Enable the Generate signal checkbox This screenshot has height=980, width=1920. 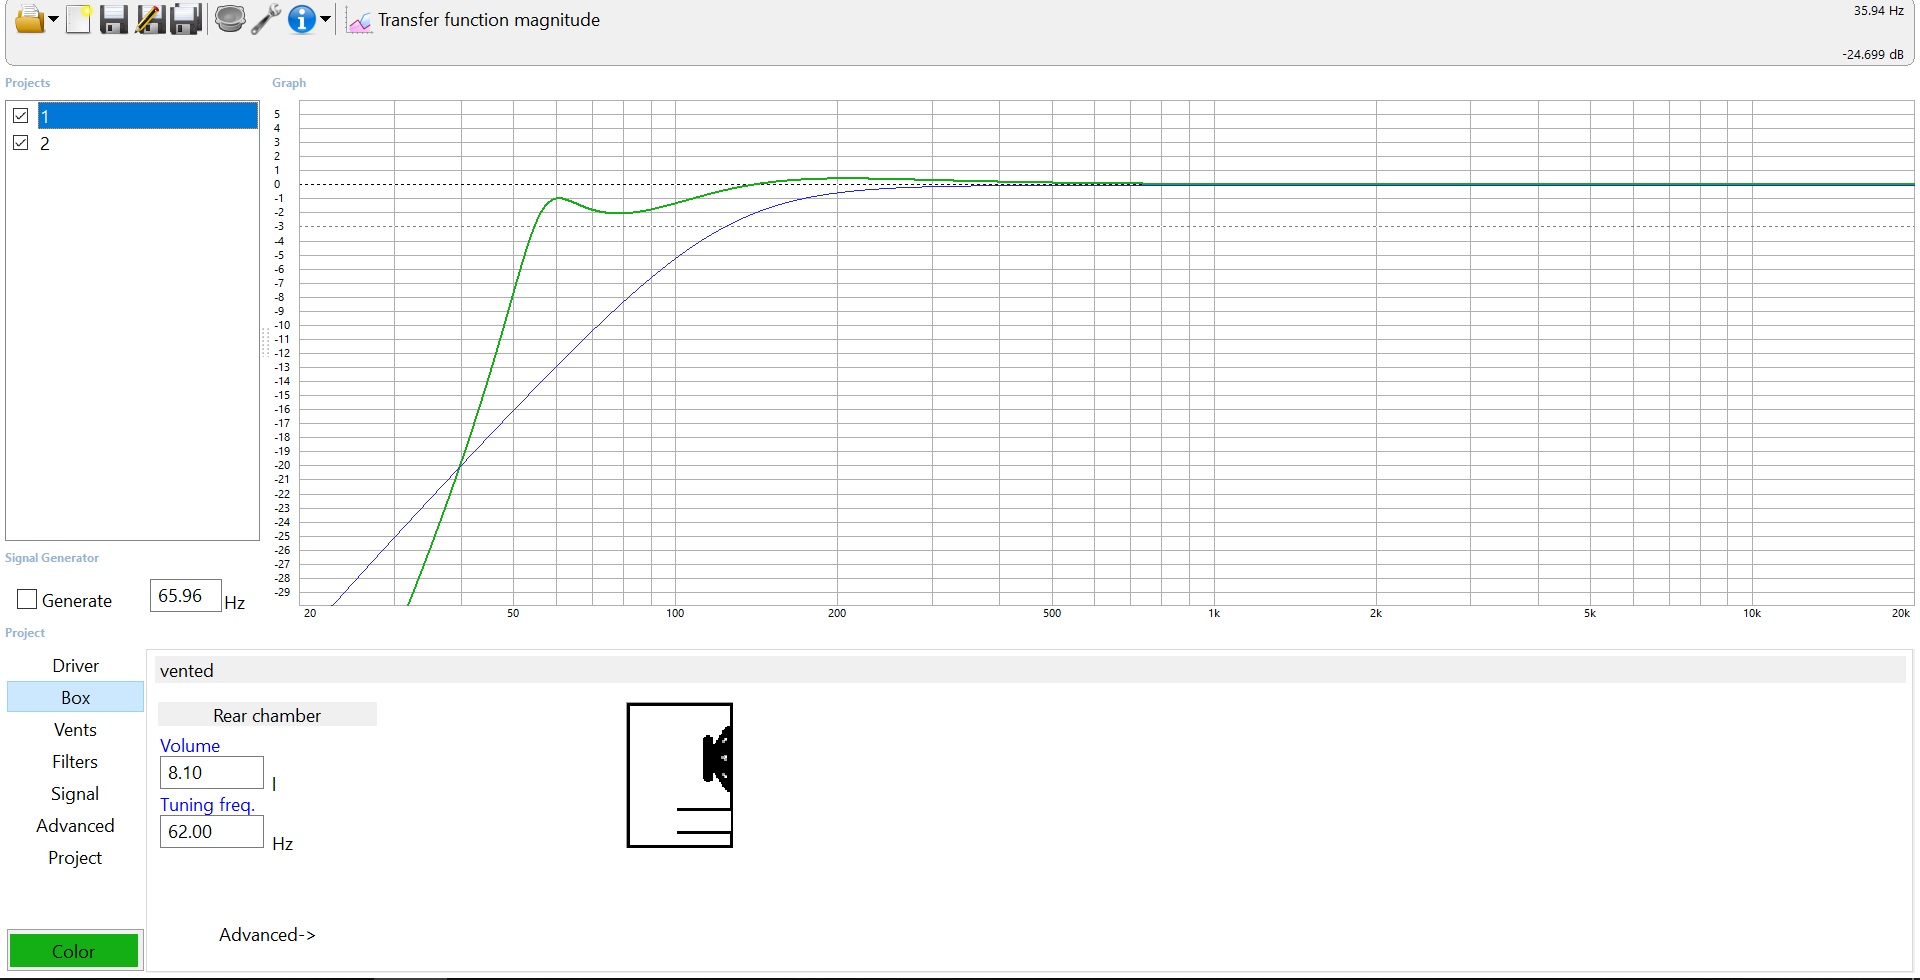pyautogui.click(x=27, y=599)
